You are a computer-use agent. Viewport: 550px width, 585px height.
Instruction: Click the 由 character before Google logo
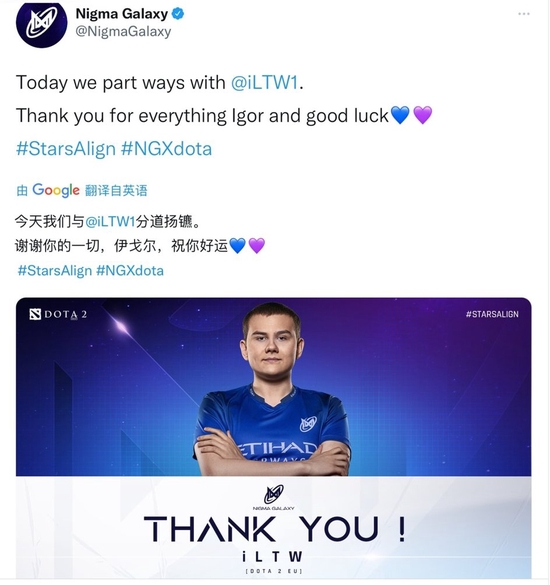22,191
